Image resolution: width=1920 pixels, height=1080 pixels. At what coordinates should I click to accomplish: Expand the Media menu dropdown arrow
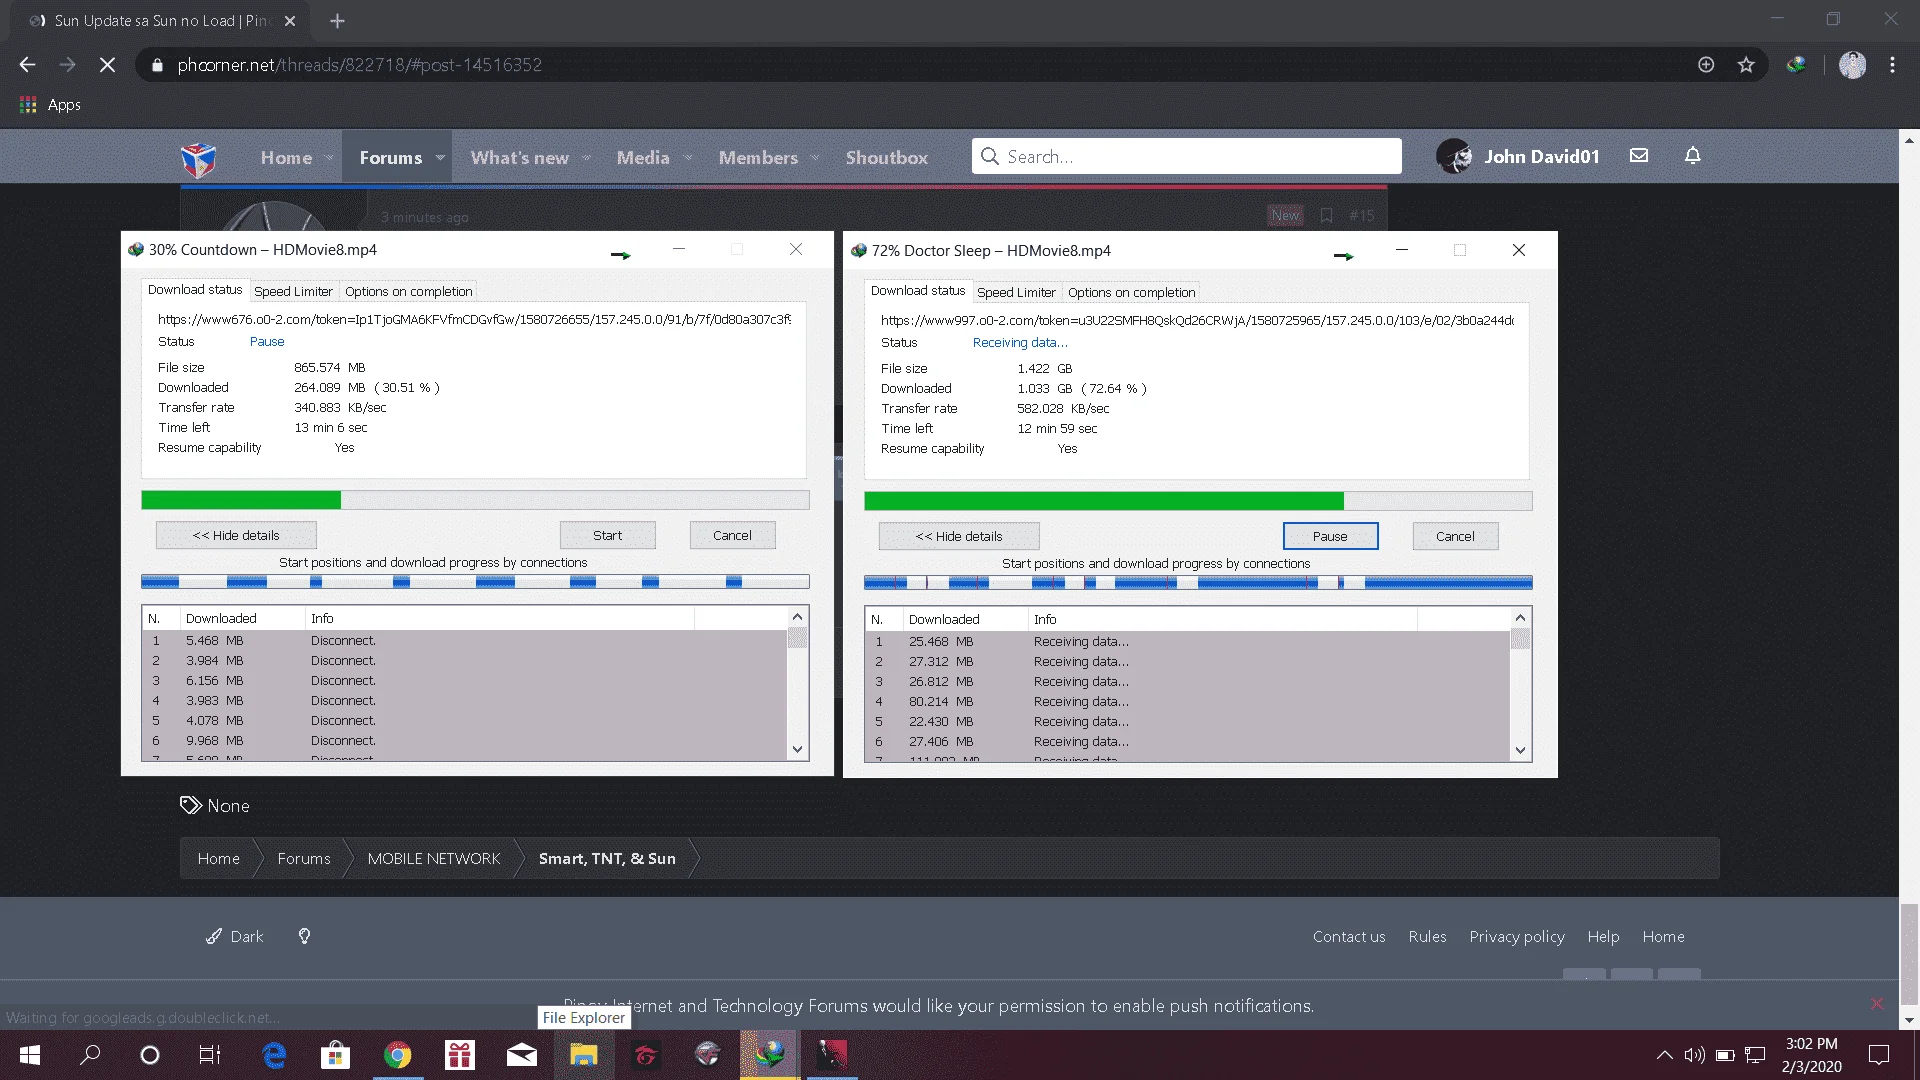tap(688, 158)
